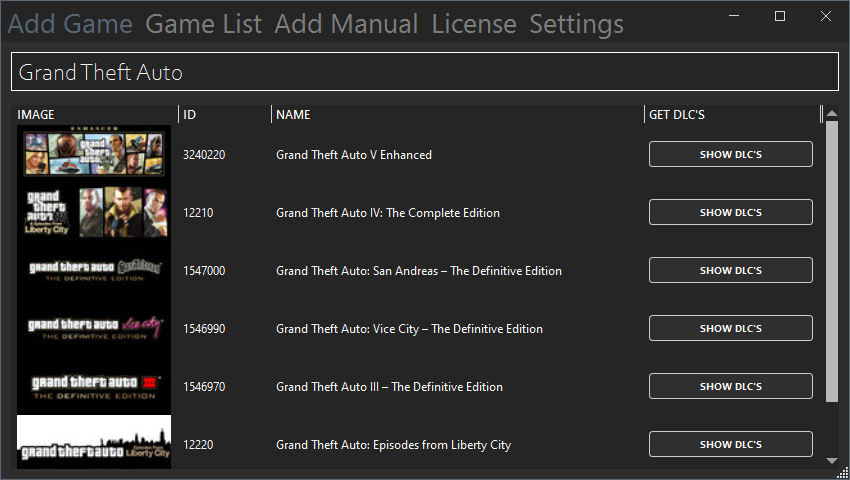The height and width of the screenshot is (480, 850).
Task: Select the Vice City Definitive Edition thumbnail
Action: [94, 328]
